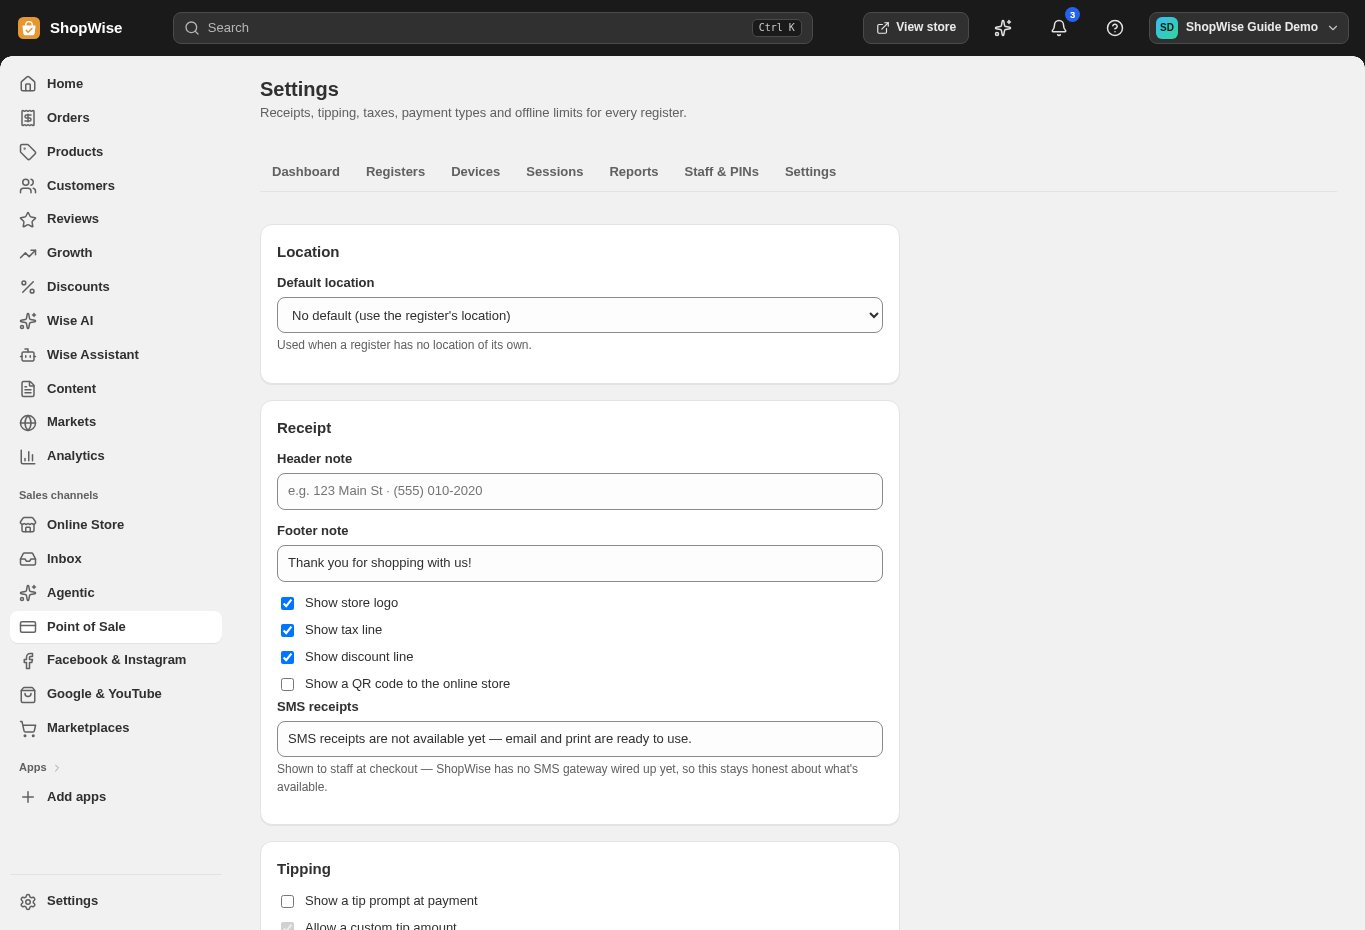Open Inbox via its tray icon
1365x930 pixels.
pyautogui.click(x=28, y=559)
